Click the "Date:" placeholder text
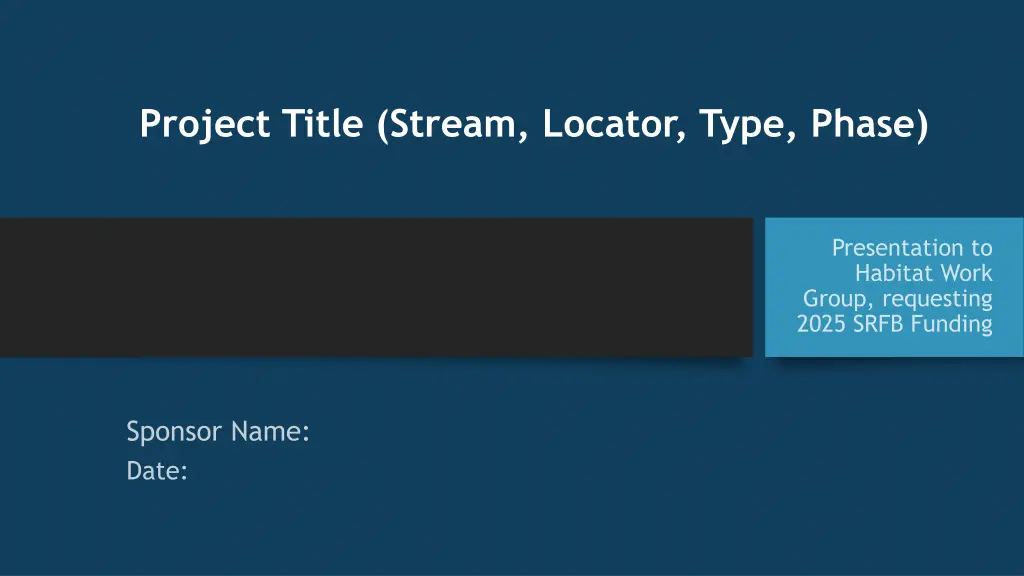This screenshot has width=1024, height=576. (x=157, y=470)
